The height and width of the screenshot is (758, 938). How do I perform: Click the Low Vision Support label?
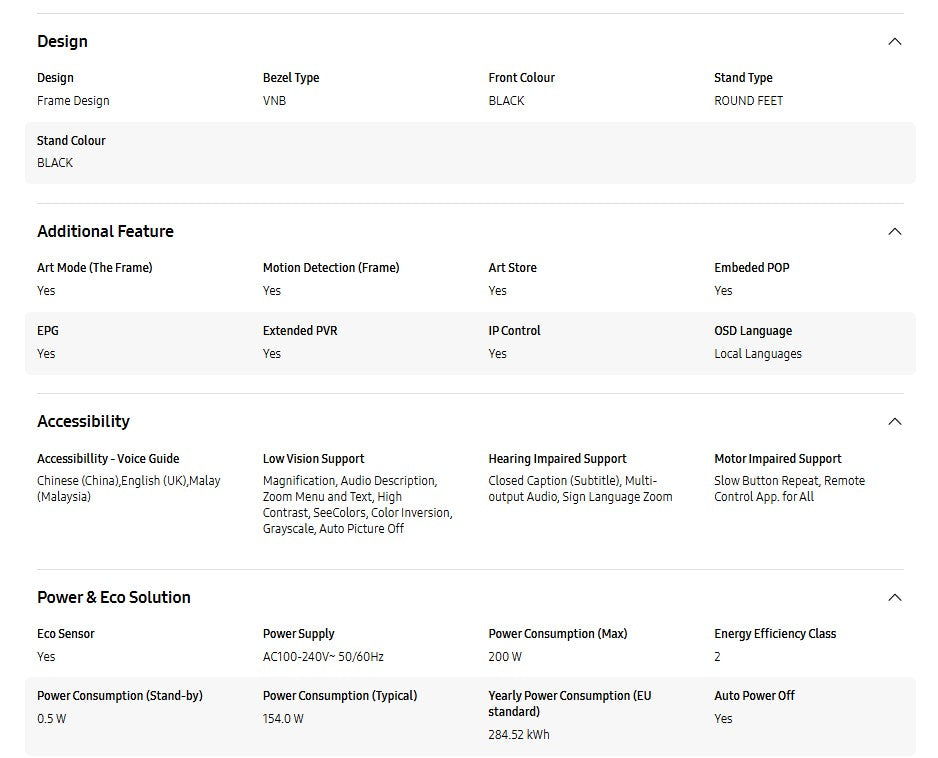pos(313,459)
